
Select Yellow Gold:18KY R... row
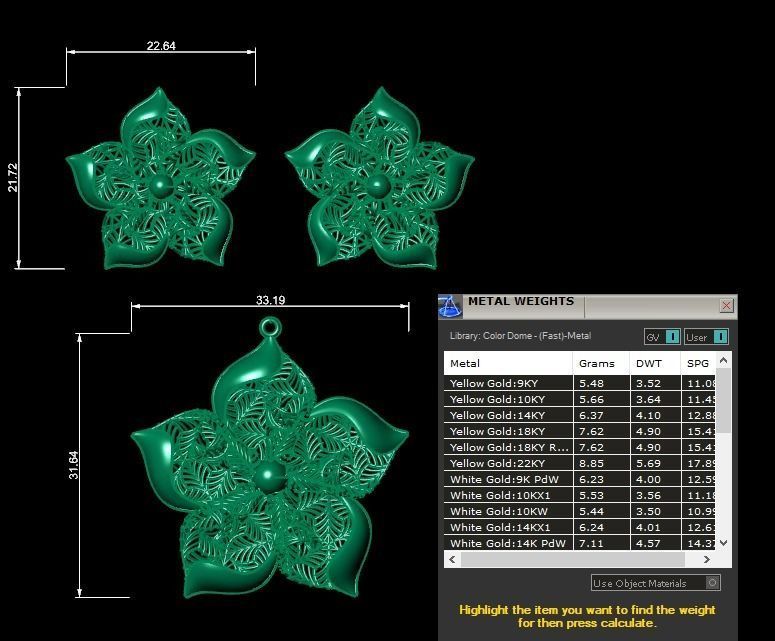pos(579,447)
